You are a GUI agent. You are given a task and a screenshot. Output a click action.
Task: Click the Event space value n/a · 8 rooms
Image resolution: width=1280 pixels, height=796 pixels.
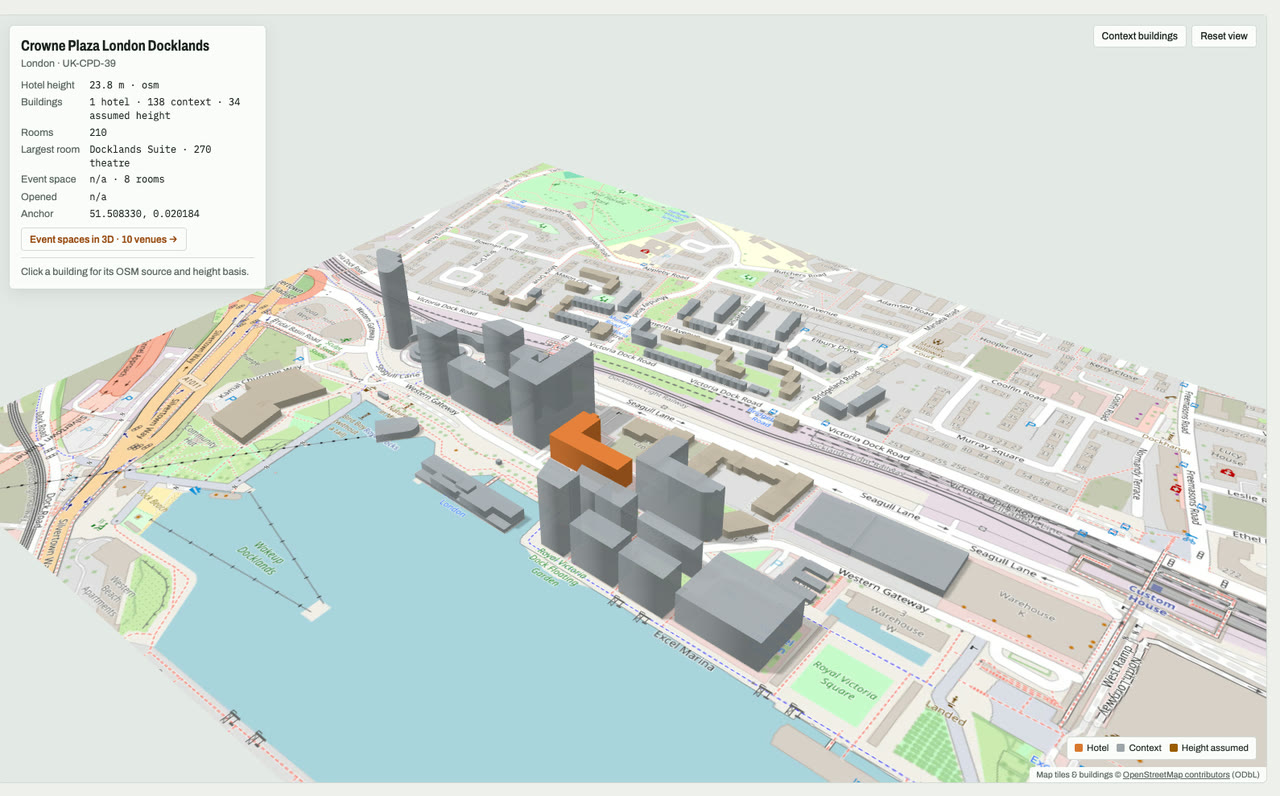[127, 179]
